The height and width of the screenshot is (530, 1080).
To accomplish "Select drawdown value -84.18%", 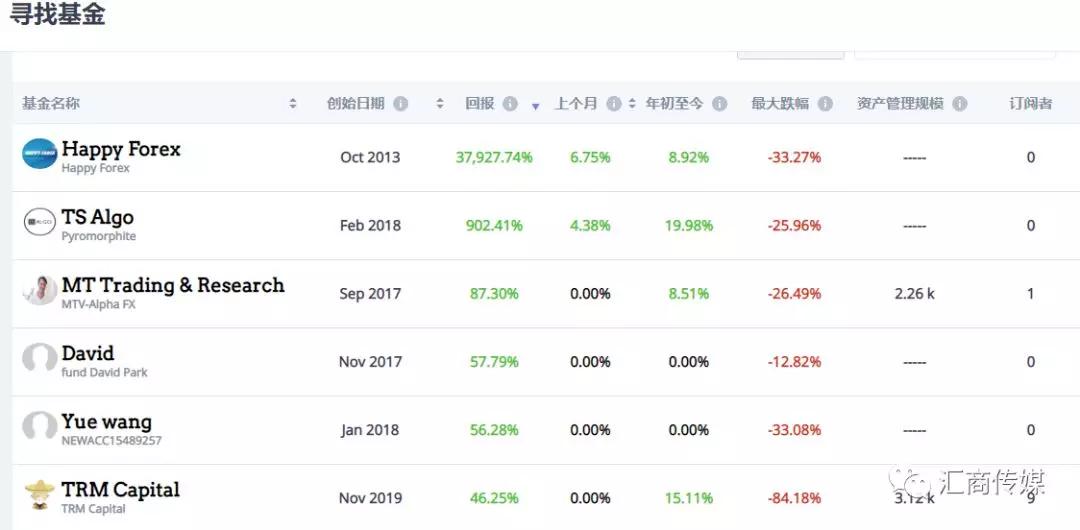I will [x=794, y=498].
